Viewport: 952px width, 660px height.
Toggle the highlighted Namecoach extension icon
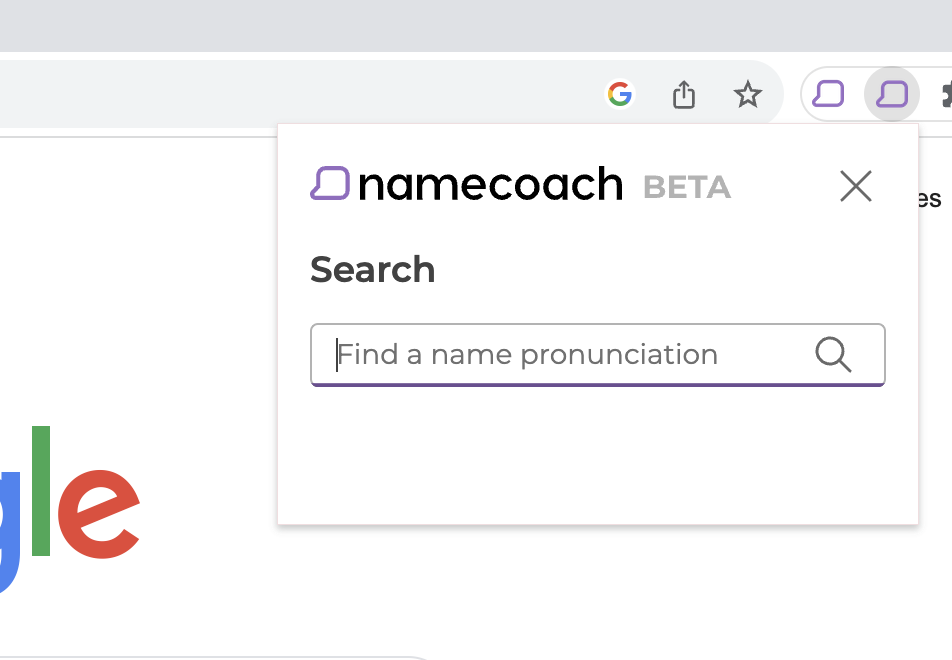[892, 94]
